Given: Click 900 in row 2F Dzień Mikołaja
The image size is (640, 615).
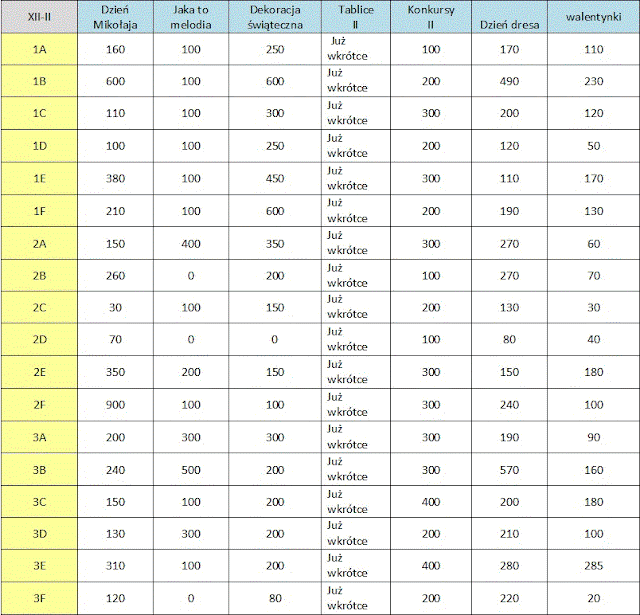Looking at the screenshot, I should click(116, 405).
